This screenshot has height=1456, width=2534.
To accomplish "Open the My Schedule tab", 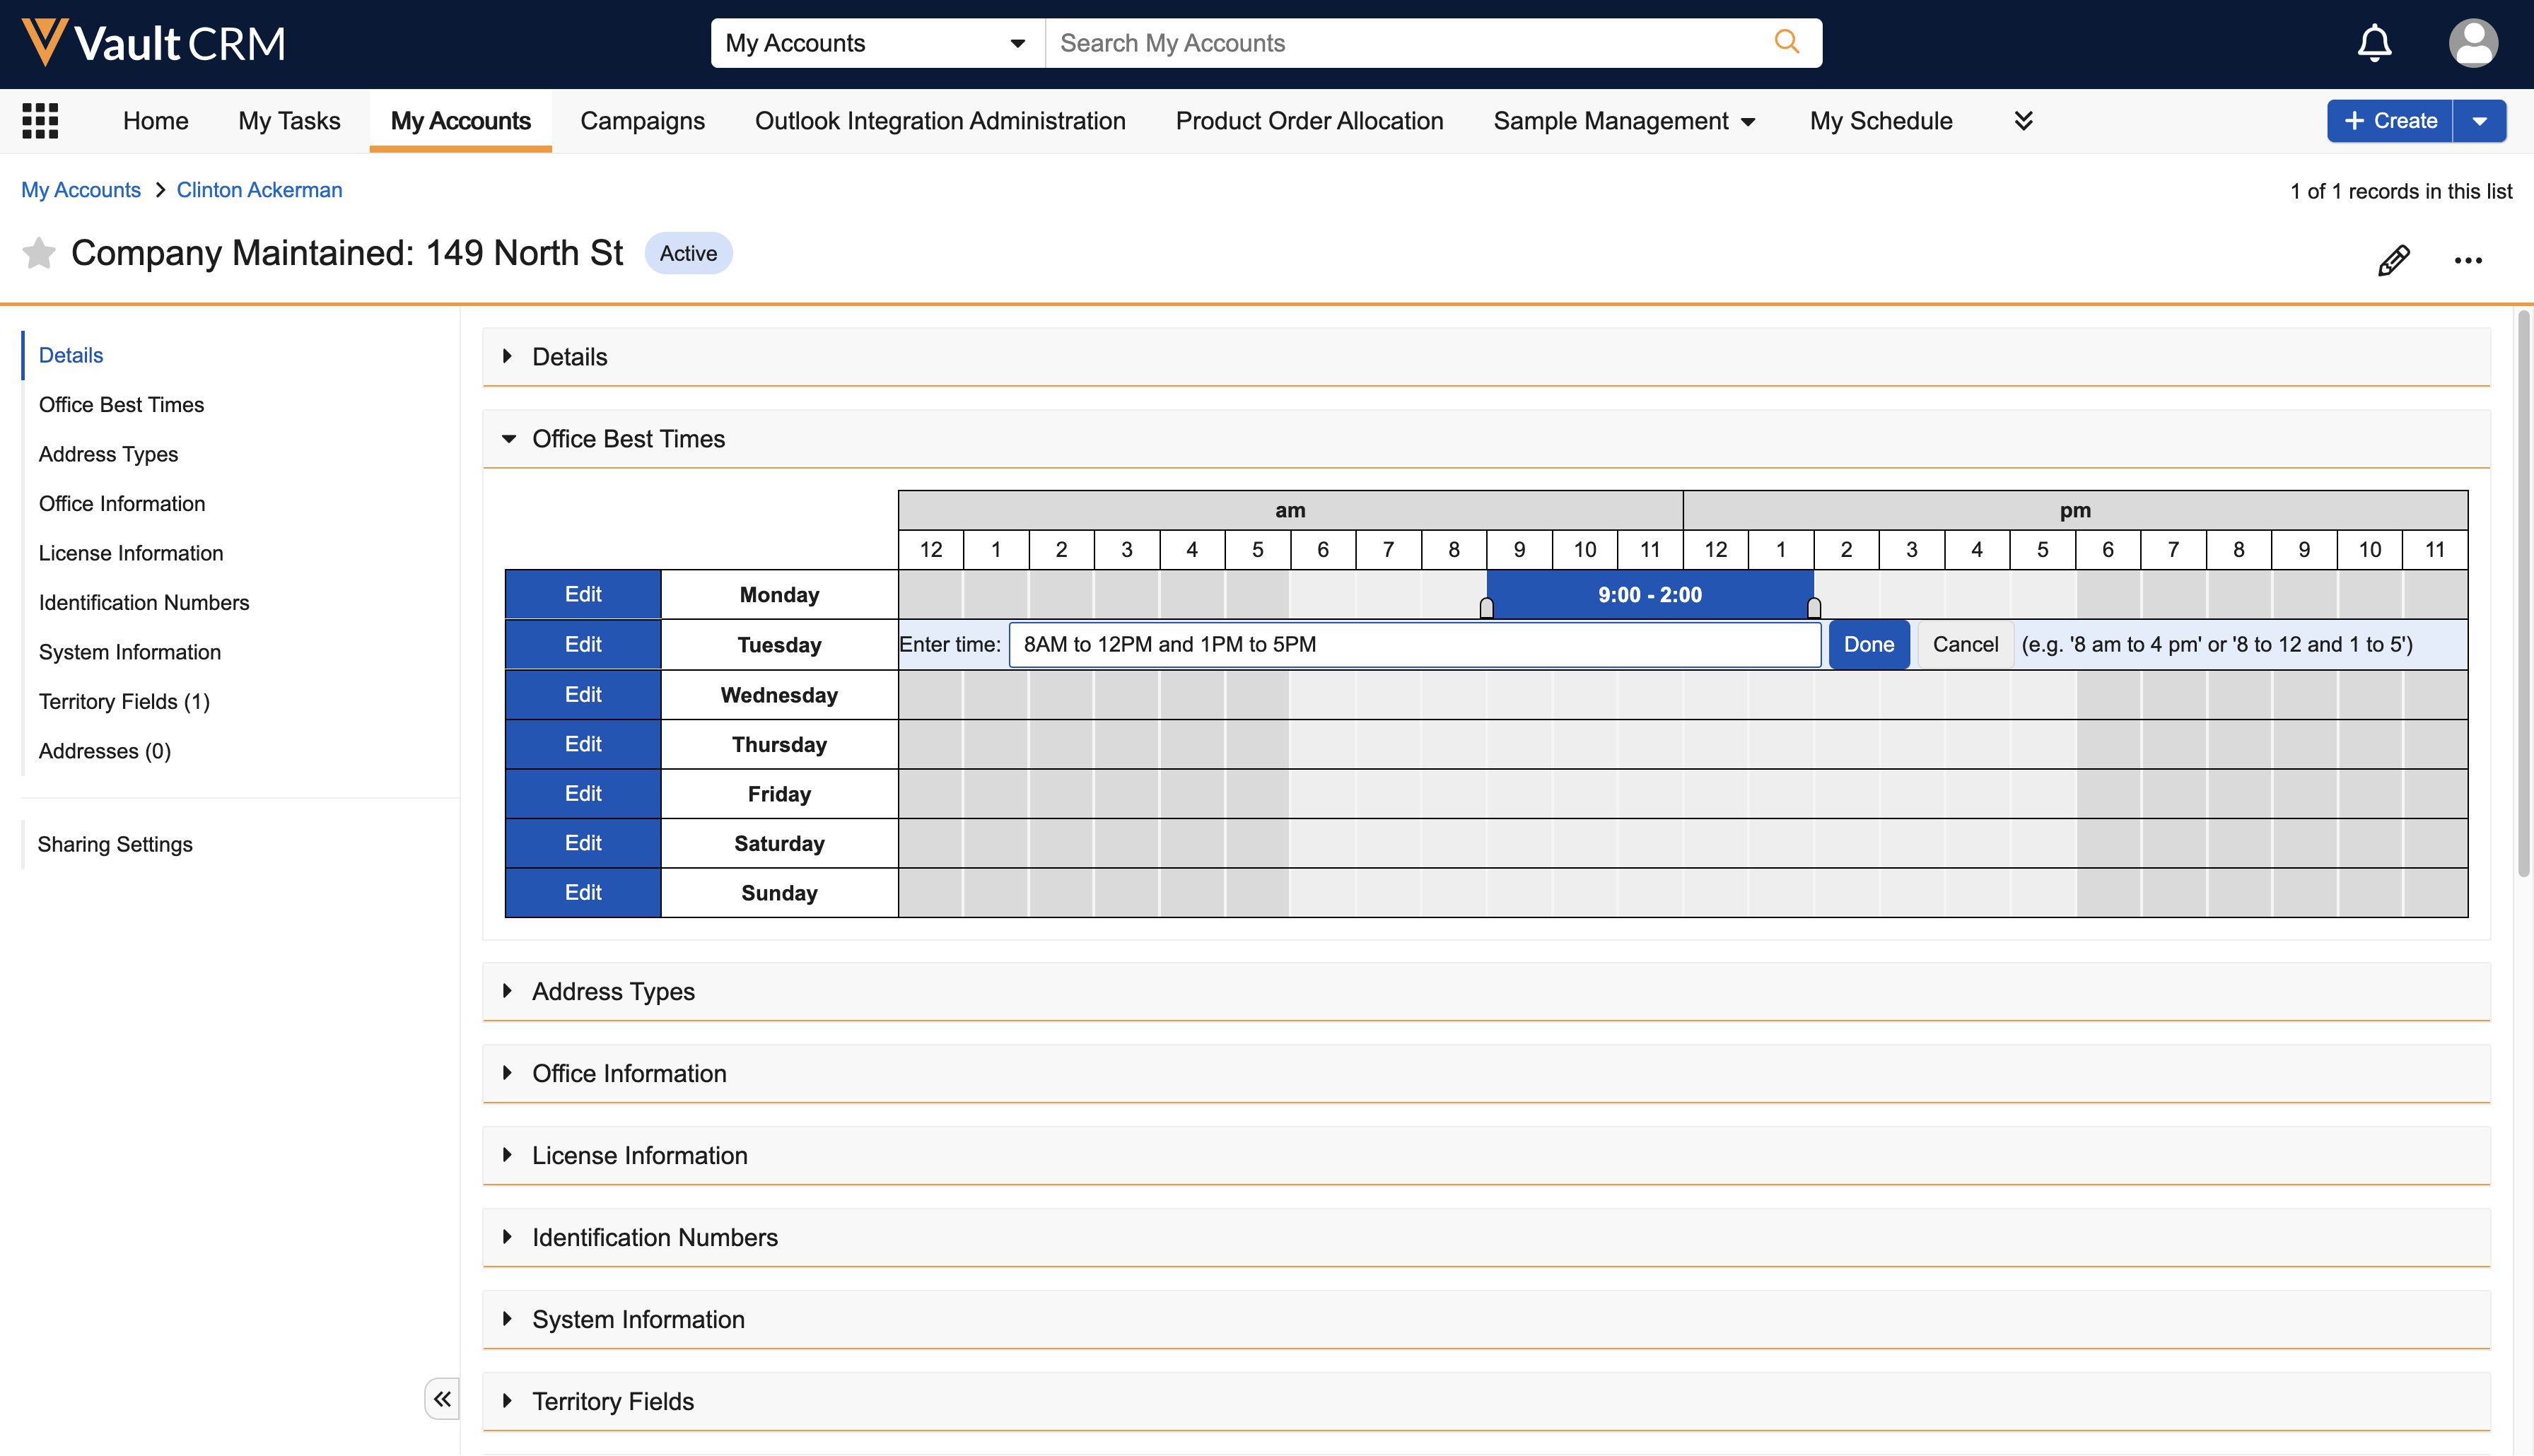I will pos(1880,121).
